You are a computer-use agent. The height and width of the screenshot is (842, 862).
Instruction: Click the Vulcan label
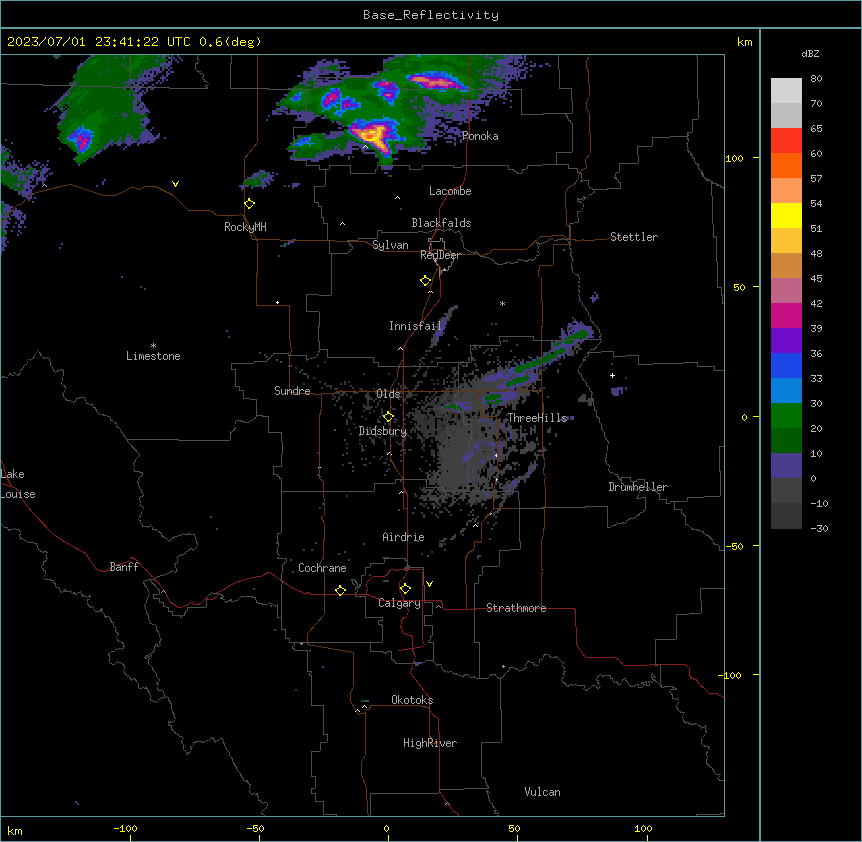(x=543, y=792)
